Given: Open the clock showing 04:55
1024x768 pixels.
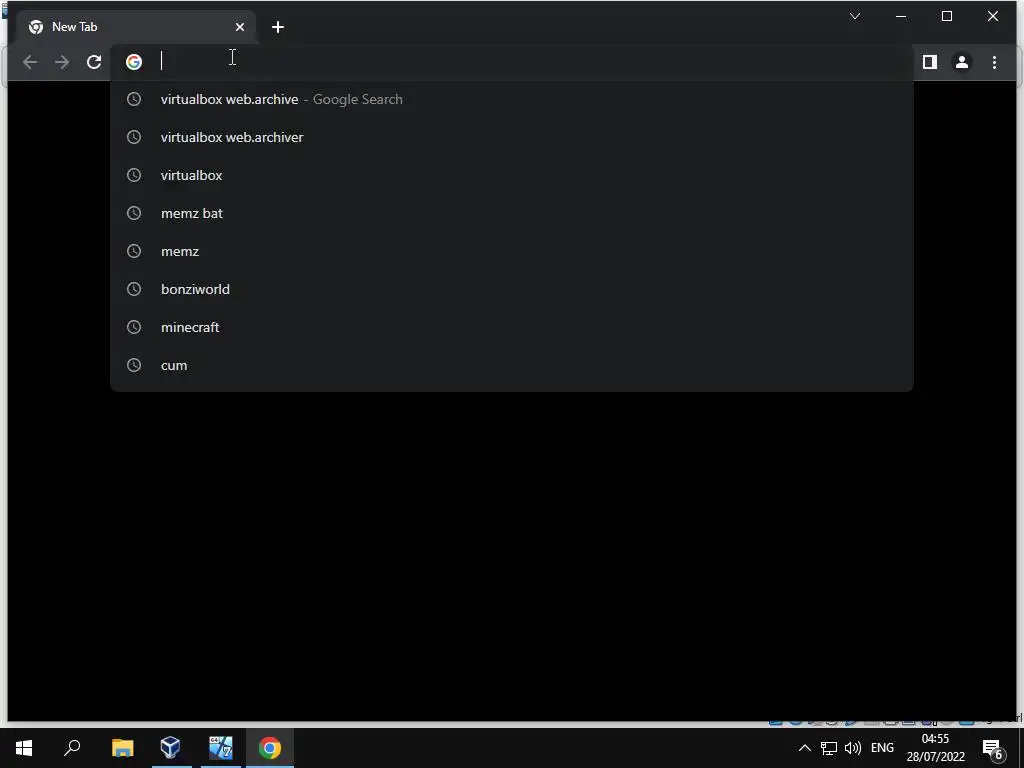Looking at the screenshot, I should 935,748.
